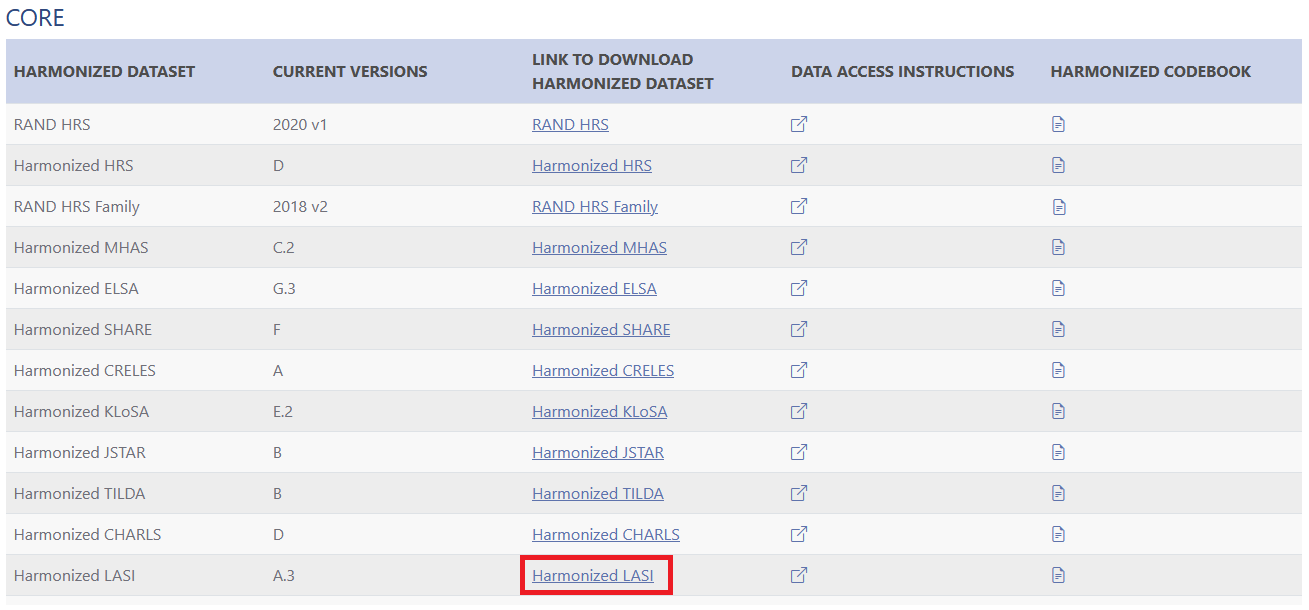
Task: Open the RAND HRS Family codebook icon
Action: click(x=1058, y=206)
